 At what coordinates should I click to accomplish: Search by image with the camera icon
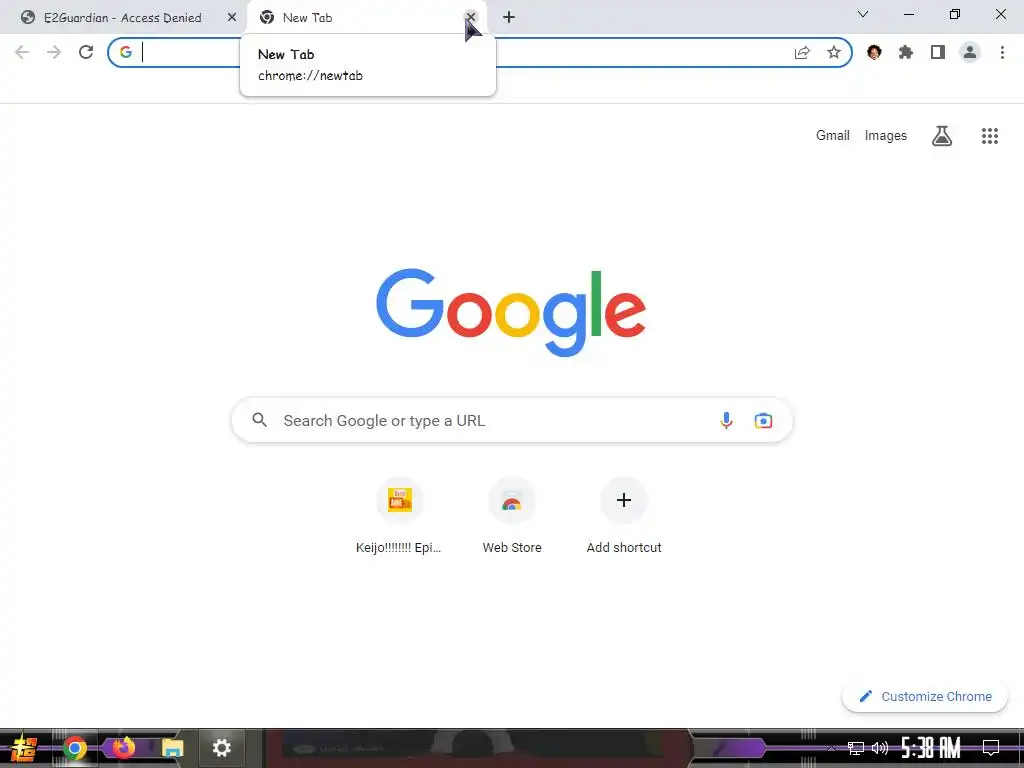pos(763,421)
